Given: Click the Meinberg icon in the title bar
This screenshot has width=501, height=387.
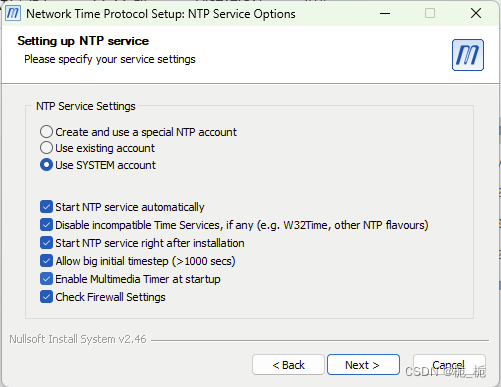Looking at the screenshot, I should pos(13,13).
